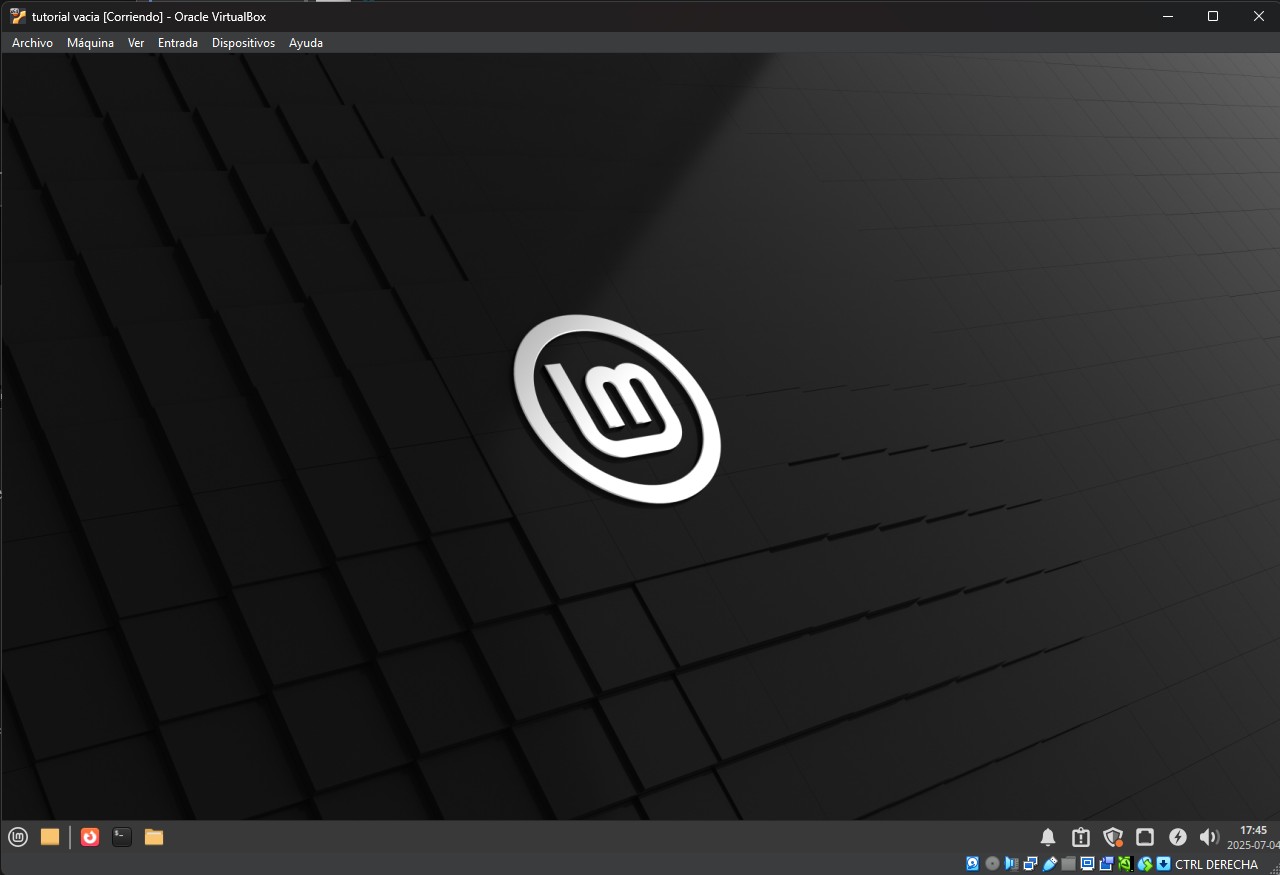Launch the Firefox browser from panel
This screenshot has width=1280, height=875.
pos(90,837)
